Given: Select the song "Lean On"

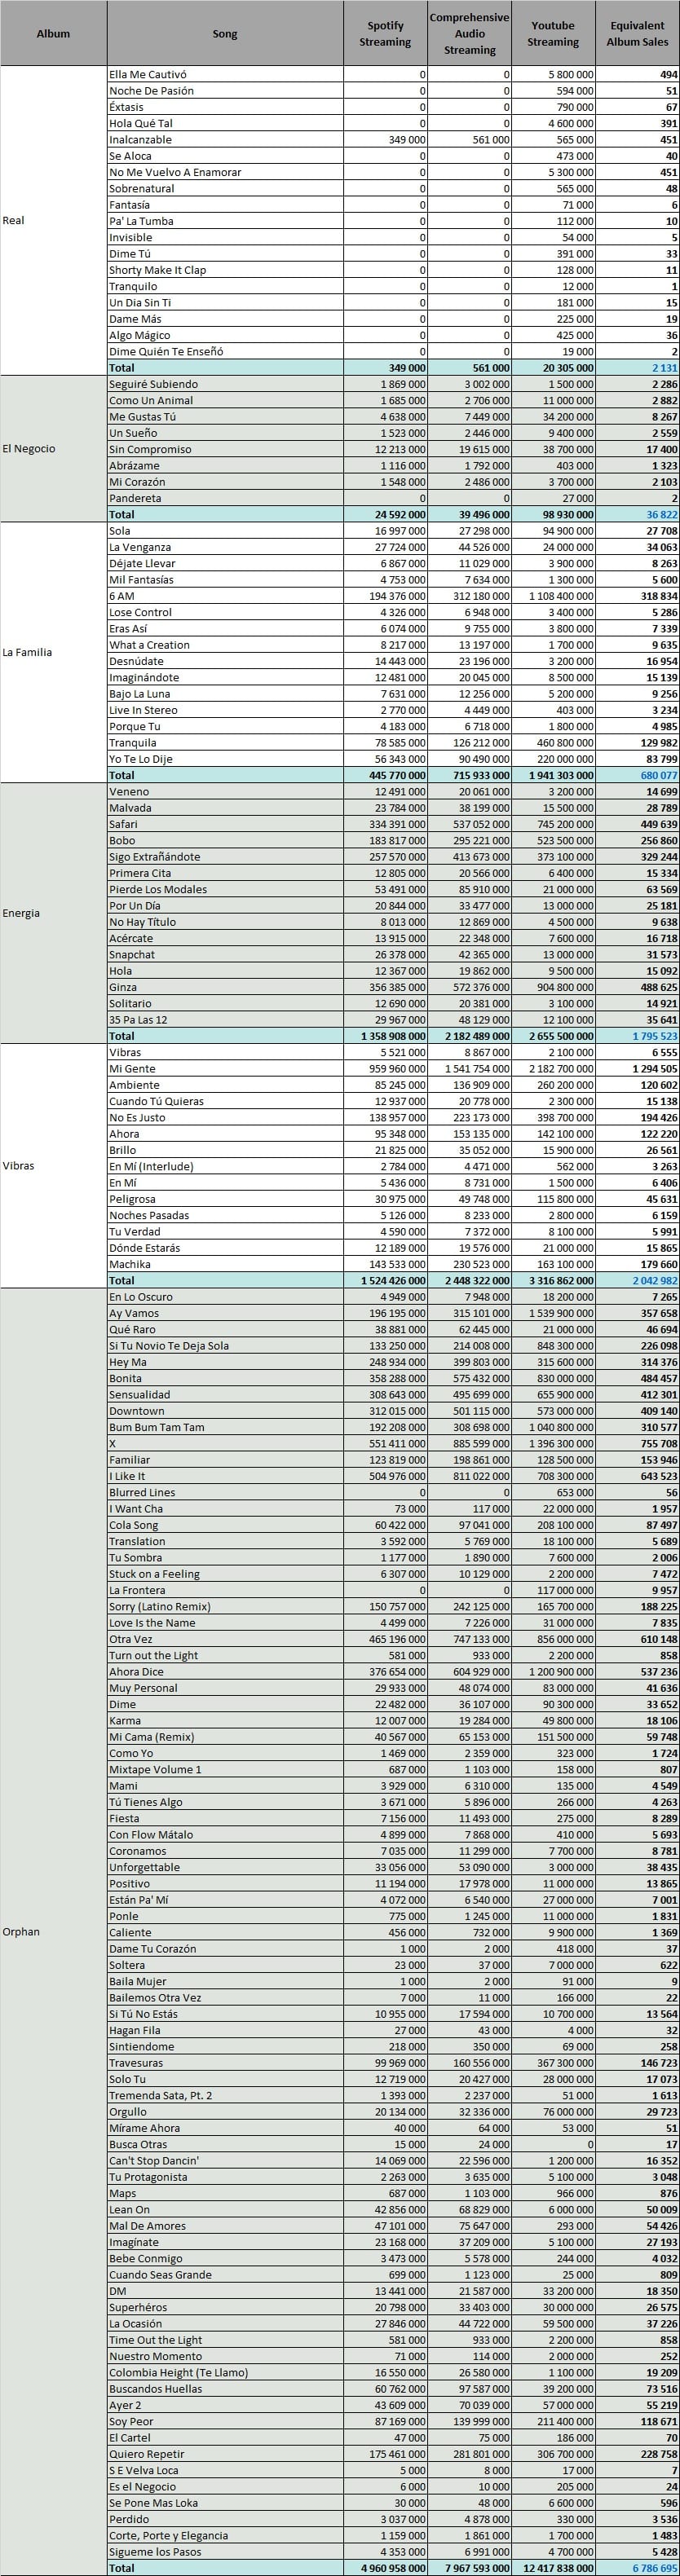Looking at the screenshot, I should pos(130,2209).
